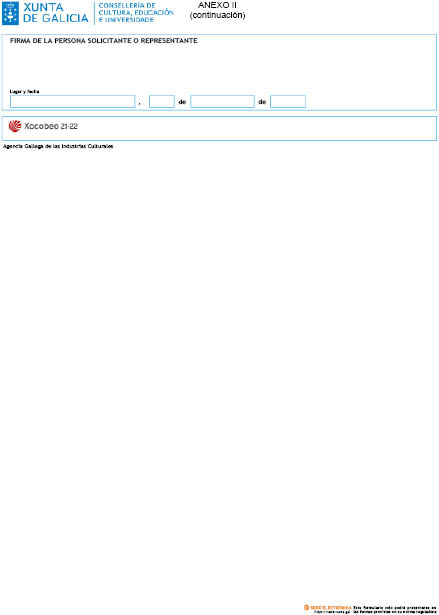Select 'FIRMA DE LA PERSONA SOLICITANTE O REPRESENTANTE' heading
Image resolution: width=439 pixels, height=615 pixels.
(x=104, y=41)
